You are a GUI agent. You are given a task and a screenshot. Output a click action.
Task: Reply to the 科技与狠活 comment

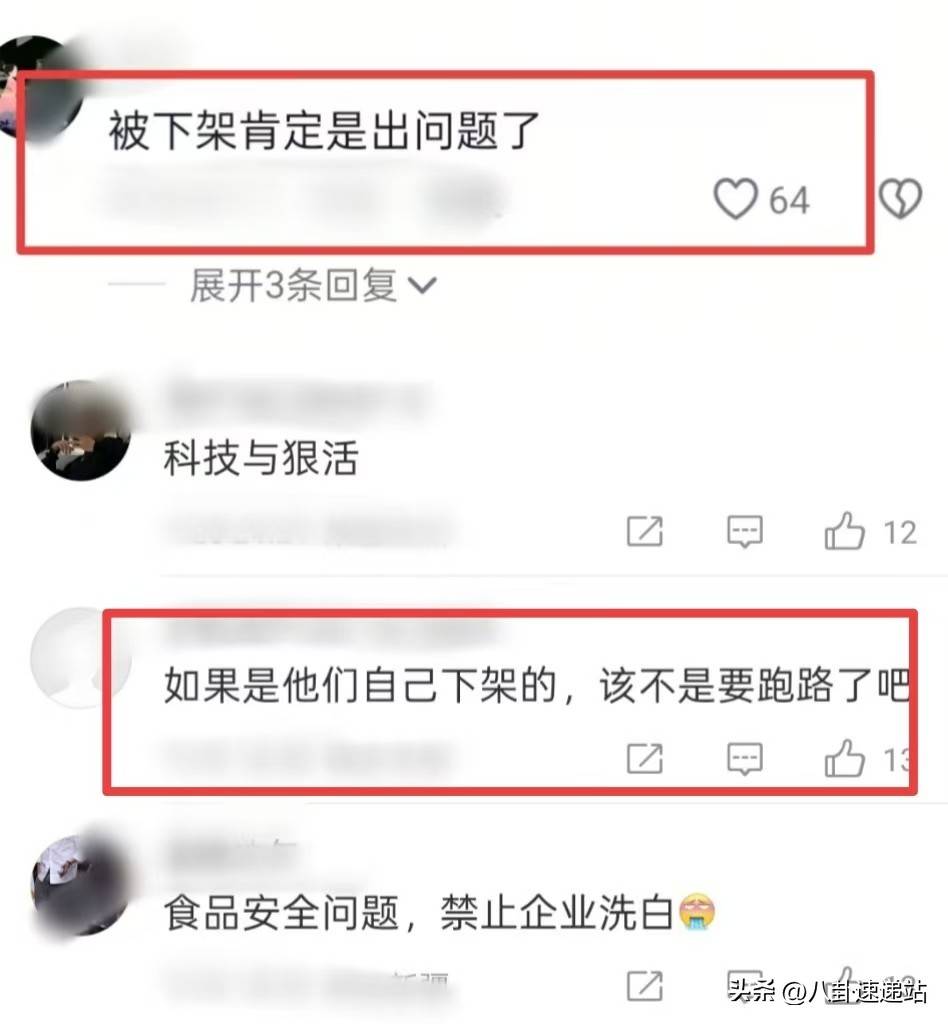coord(744,531)
